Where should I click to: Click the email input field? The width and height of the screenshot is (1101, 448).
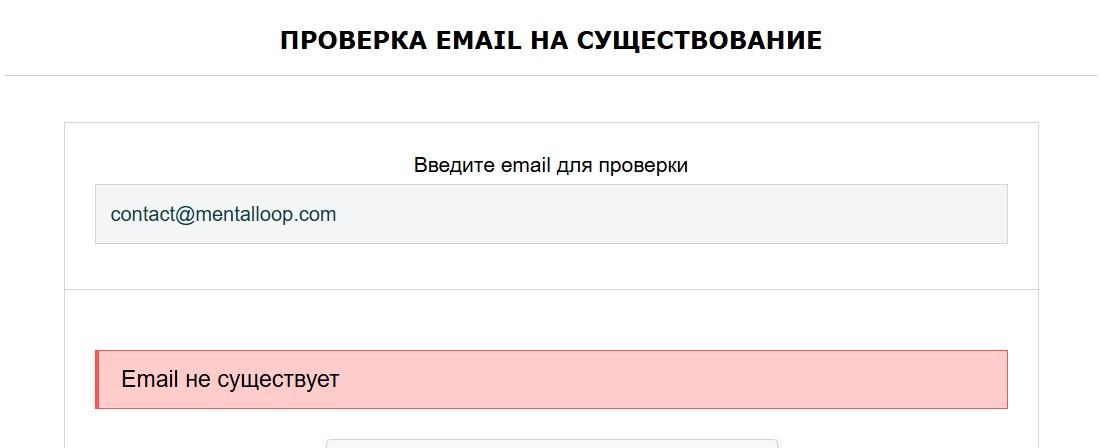point(550,214)
